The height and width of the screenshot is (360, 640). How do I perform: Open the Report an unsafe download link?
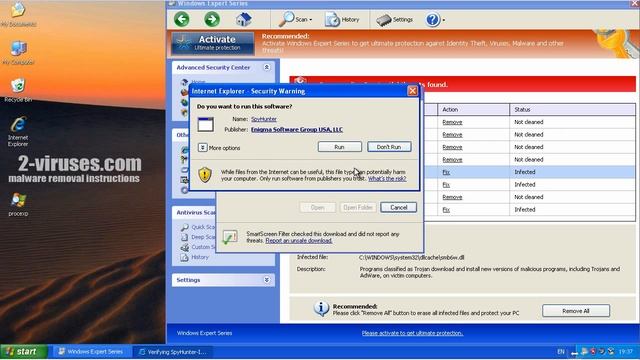pos(298,241)
